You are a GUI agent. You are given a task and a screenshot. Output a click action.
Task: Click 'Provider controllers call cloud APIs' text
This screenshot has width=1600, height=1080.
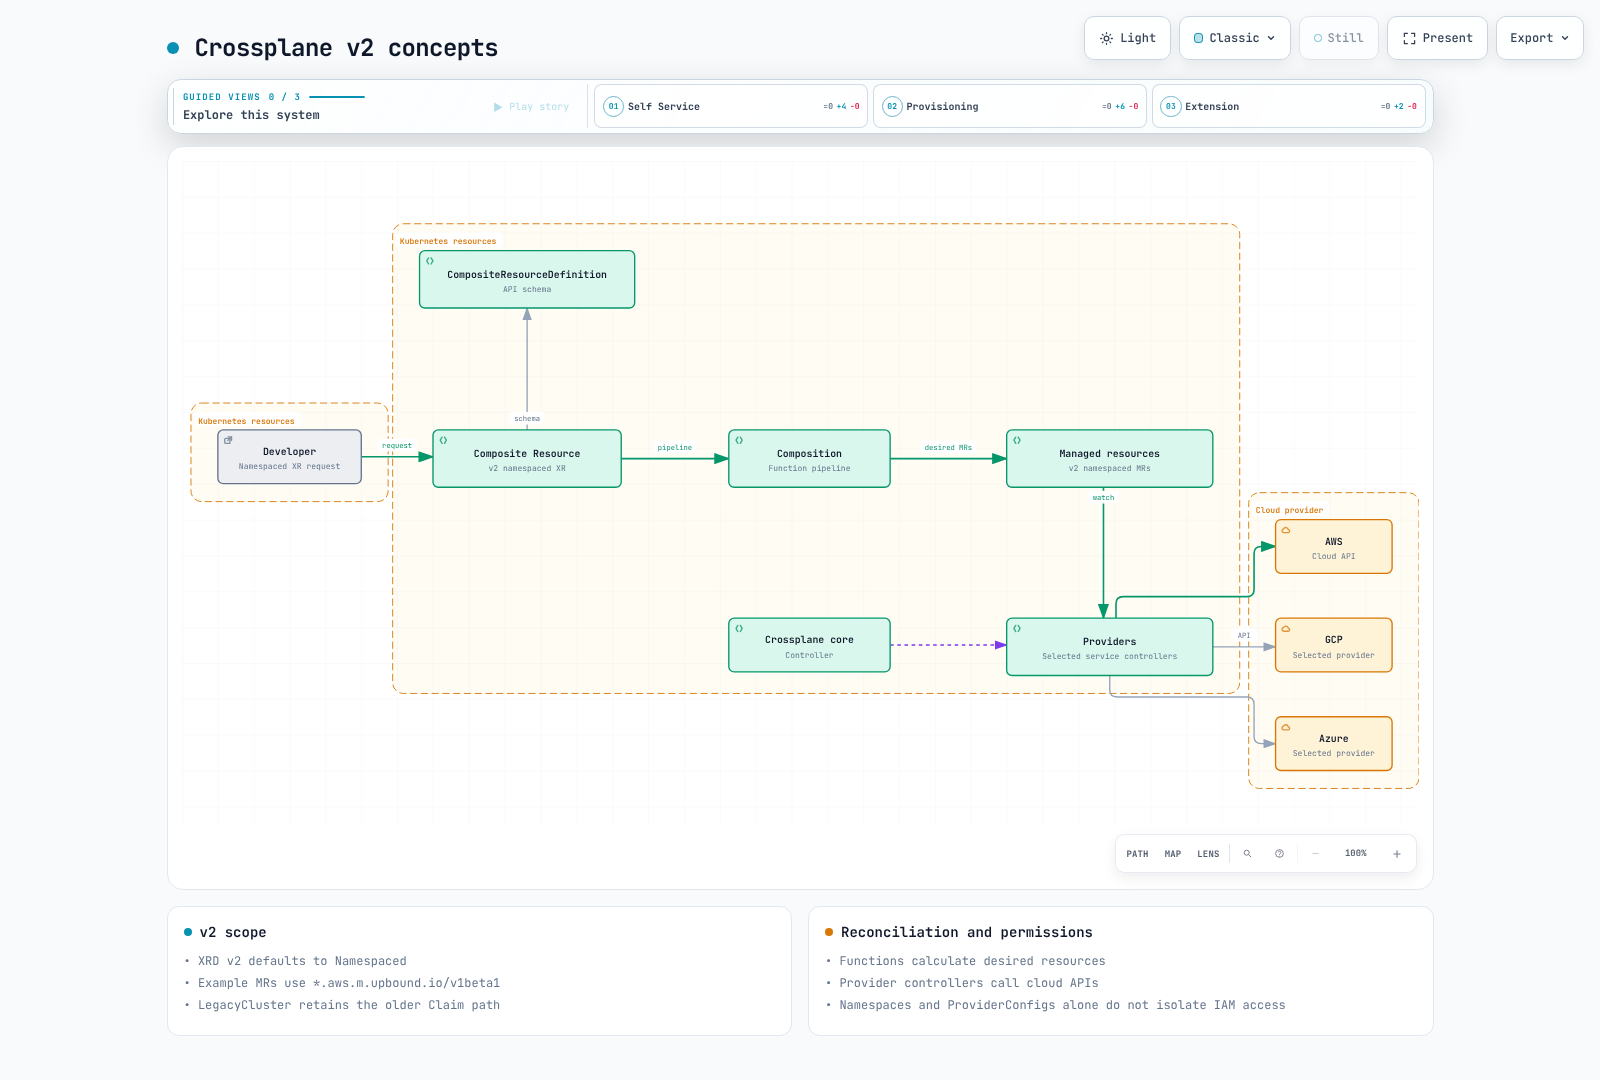pyautogui.click(x=969, y=983)
